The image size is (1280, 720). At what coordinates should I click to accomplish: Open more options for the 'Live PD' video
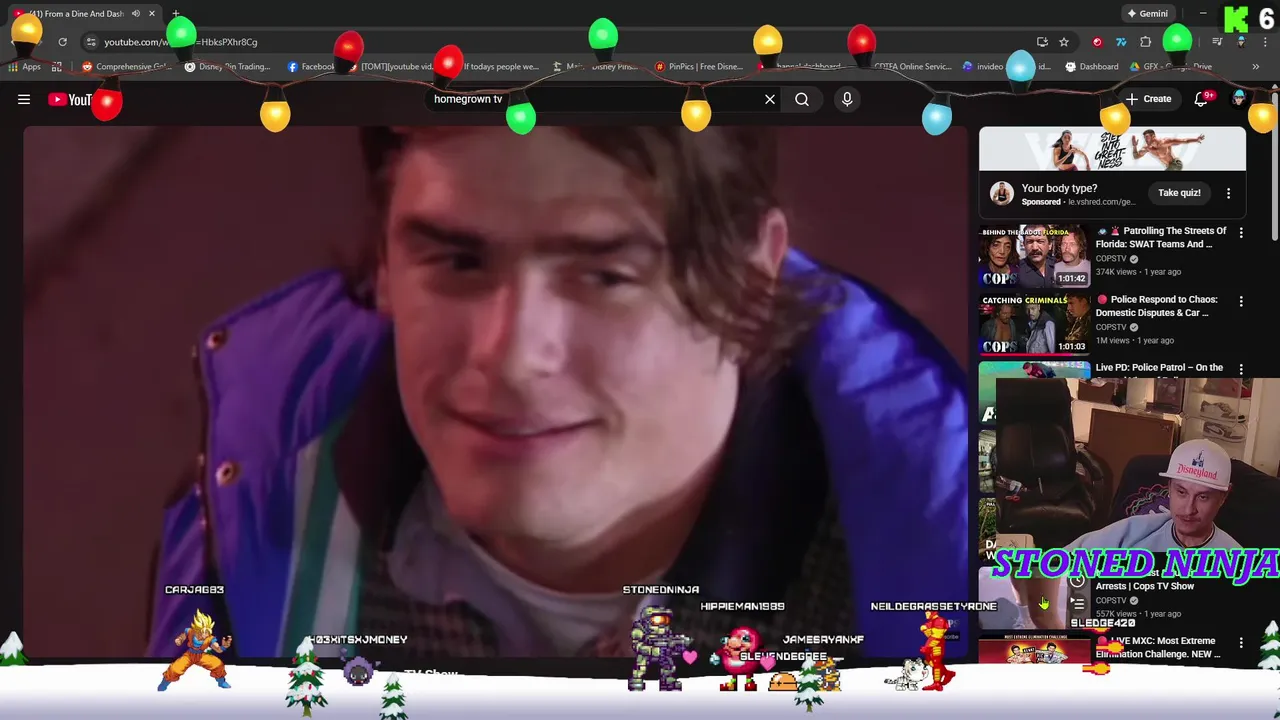pyautogui.click(x=1241, y=369)
